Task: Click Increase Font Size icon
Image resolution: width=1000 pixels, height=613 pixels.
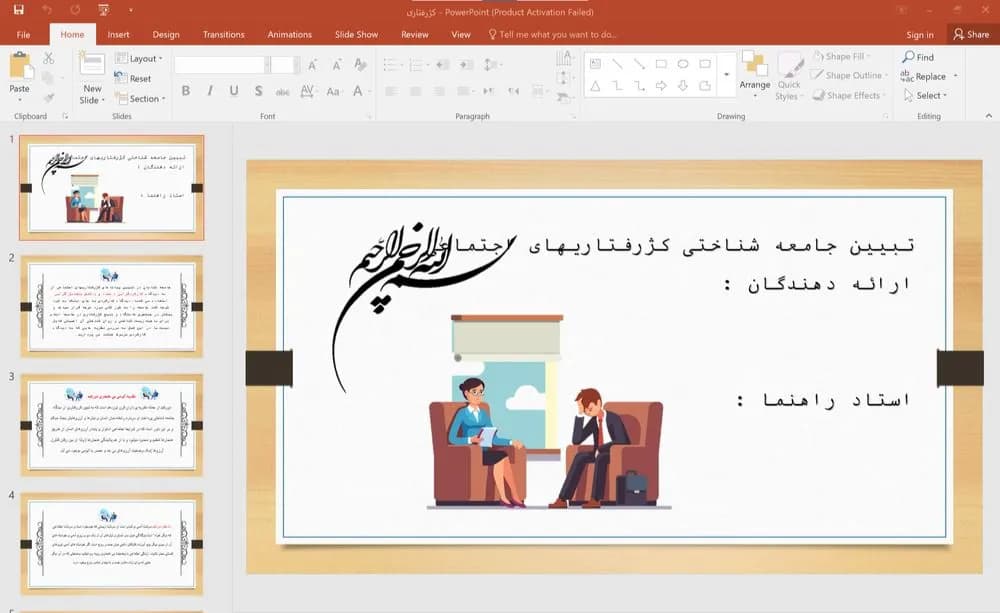Action: click(312, 65)
